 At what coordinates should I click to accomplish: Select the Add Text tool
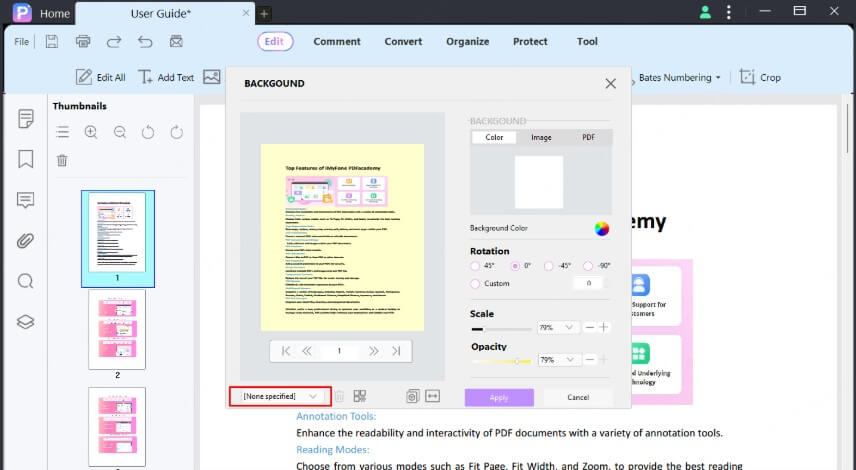[x=166, y=78]
